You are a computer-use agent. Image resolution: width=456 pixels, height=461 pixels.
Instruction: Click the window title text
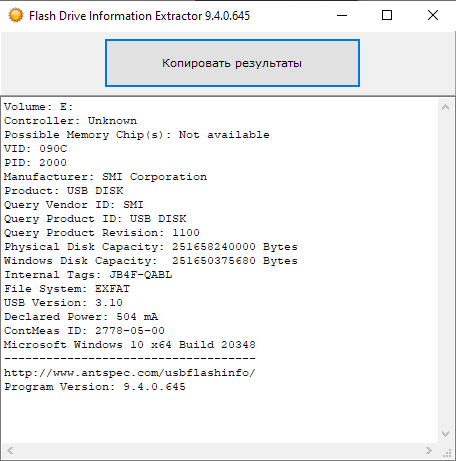[x=139, y=16]
